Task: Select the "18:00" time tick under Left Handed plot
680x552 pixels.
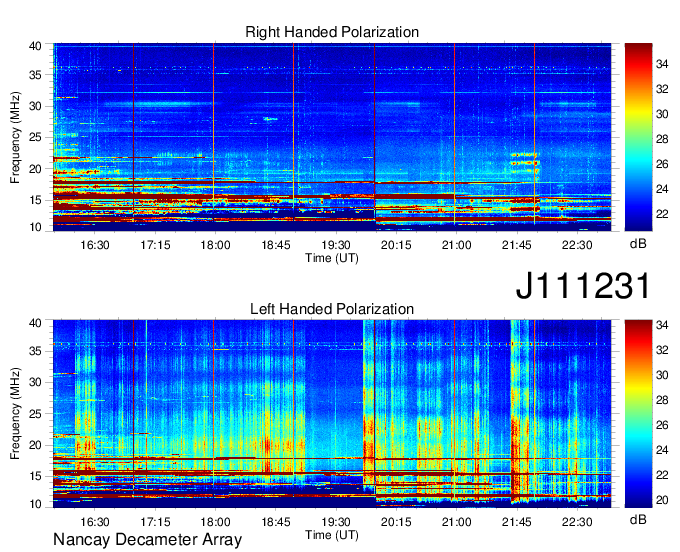Action: coord(216,522)
